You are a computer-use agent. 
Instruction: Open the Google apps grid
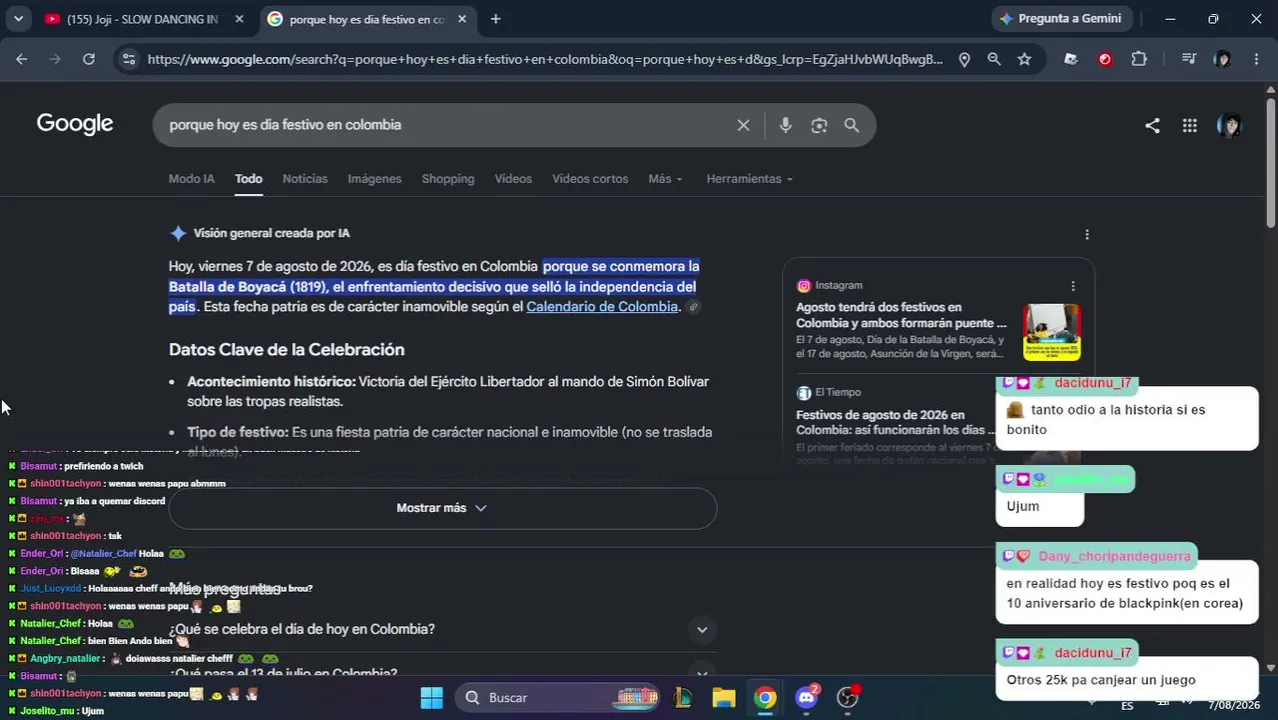point(1189,125)
